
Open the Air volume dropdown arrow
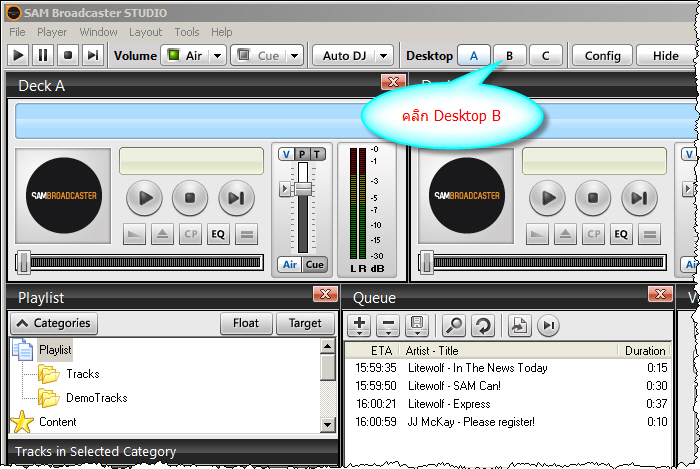click(218, 56)
